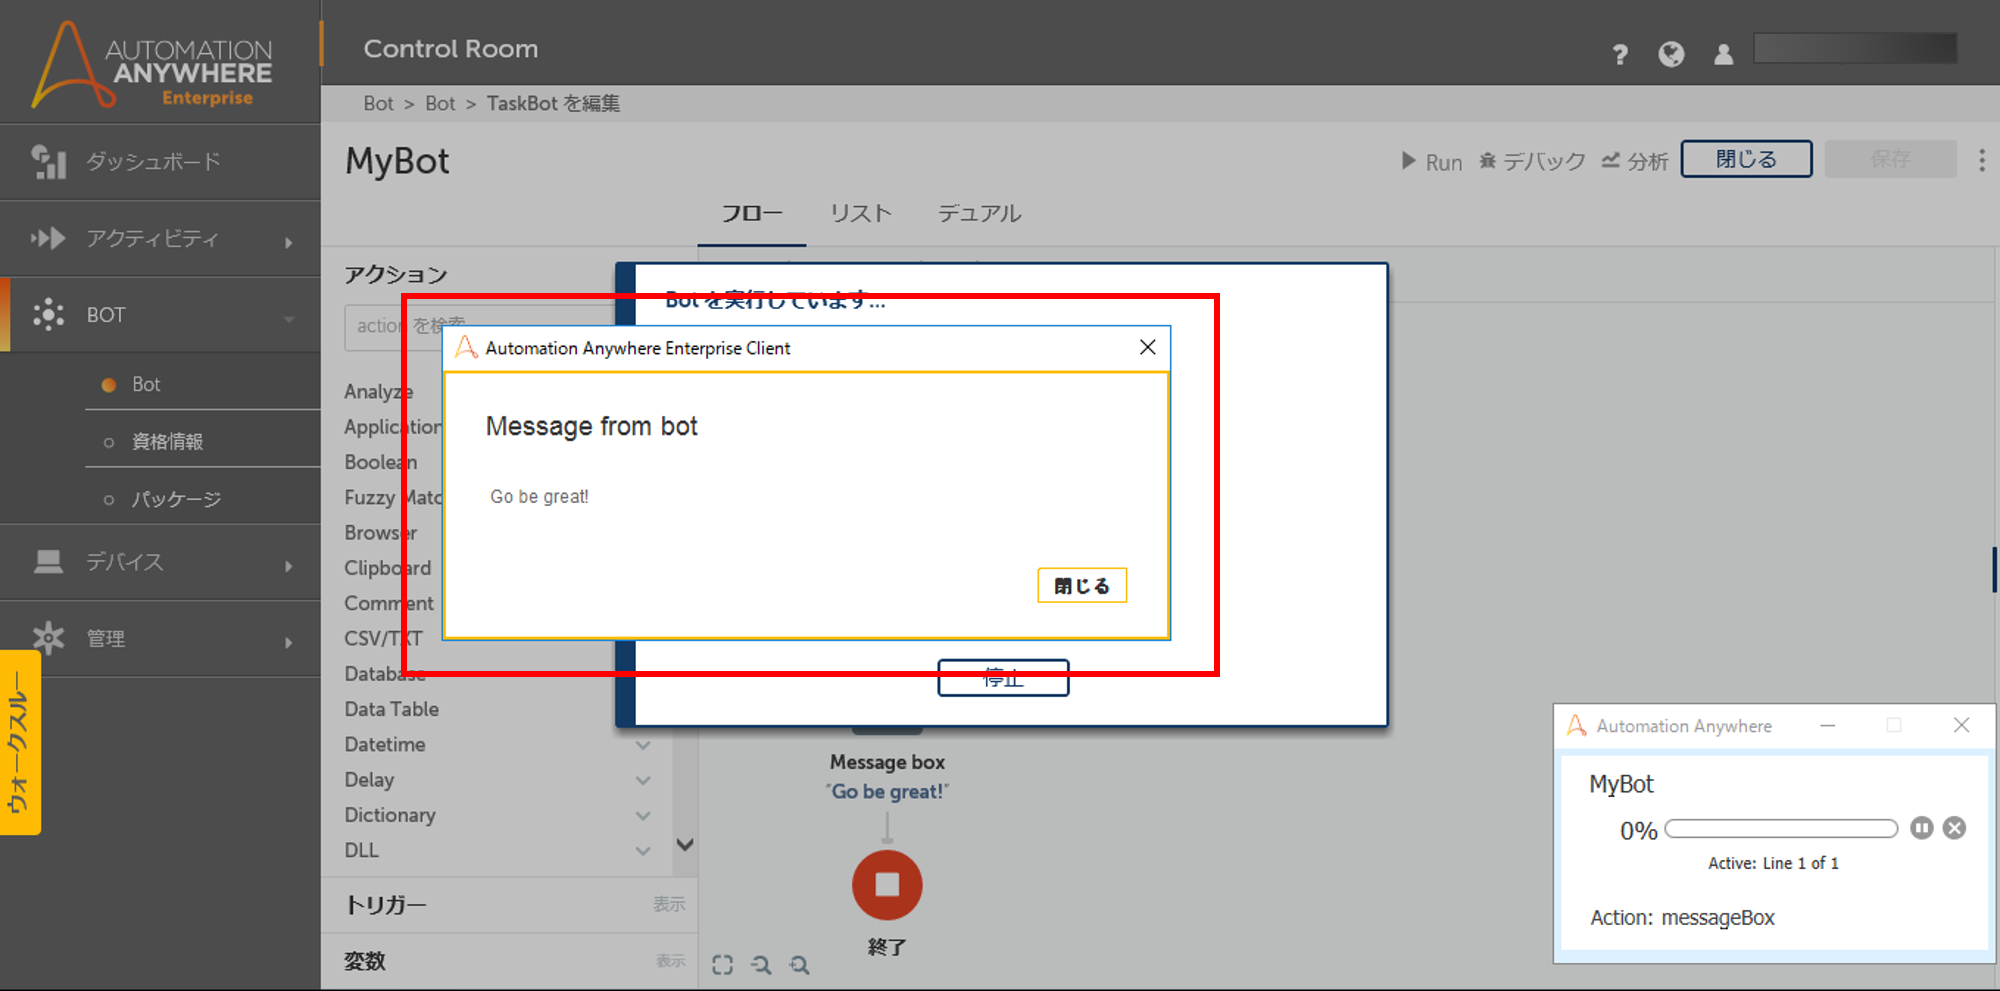Image resolution: width=2000 pixels, height=991 pixels.
Task: Expand the Dictionary action group
Action: (x=643, y=816)
